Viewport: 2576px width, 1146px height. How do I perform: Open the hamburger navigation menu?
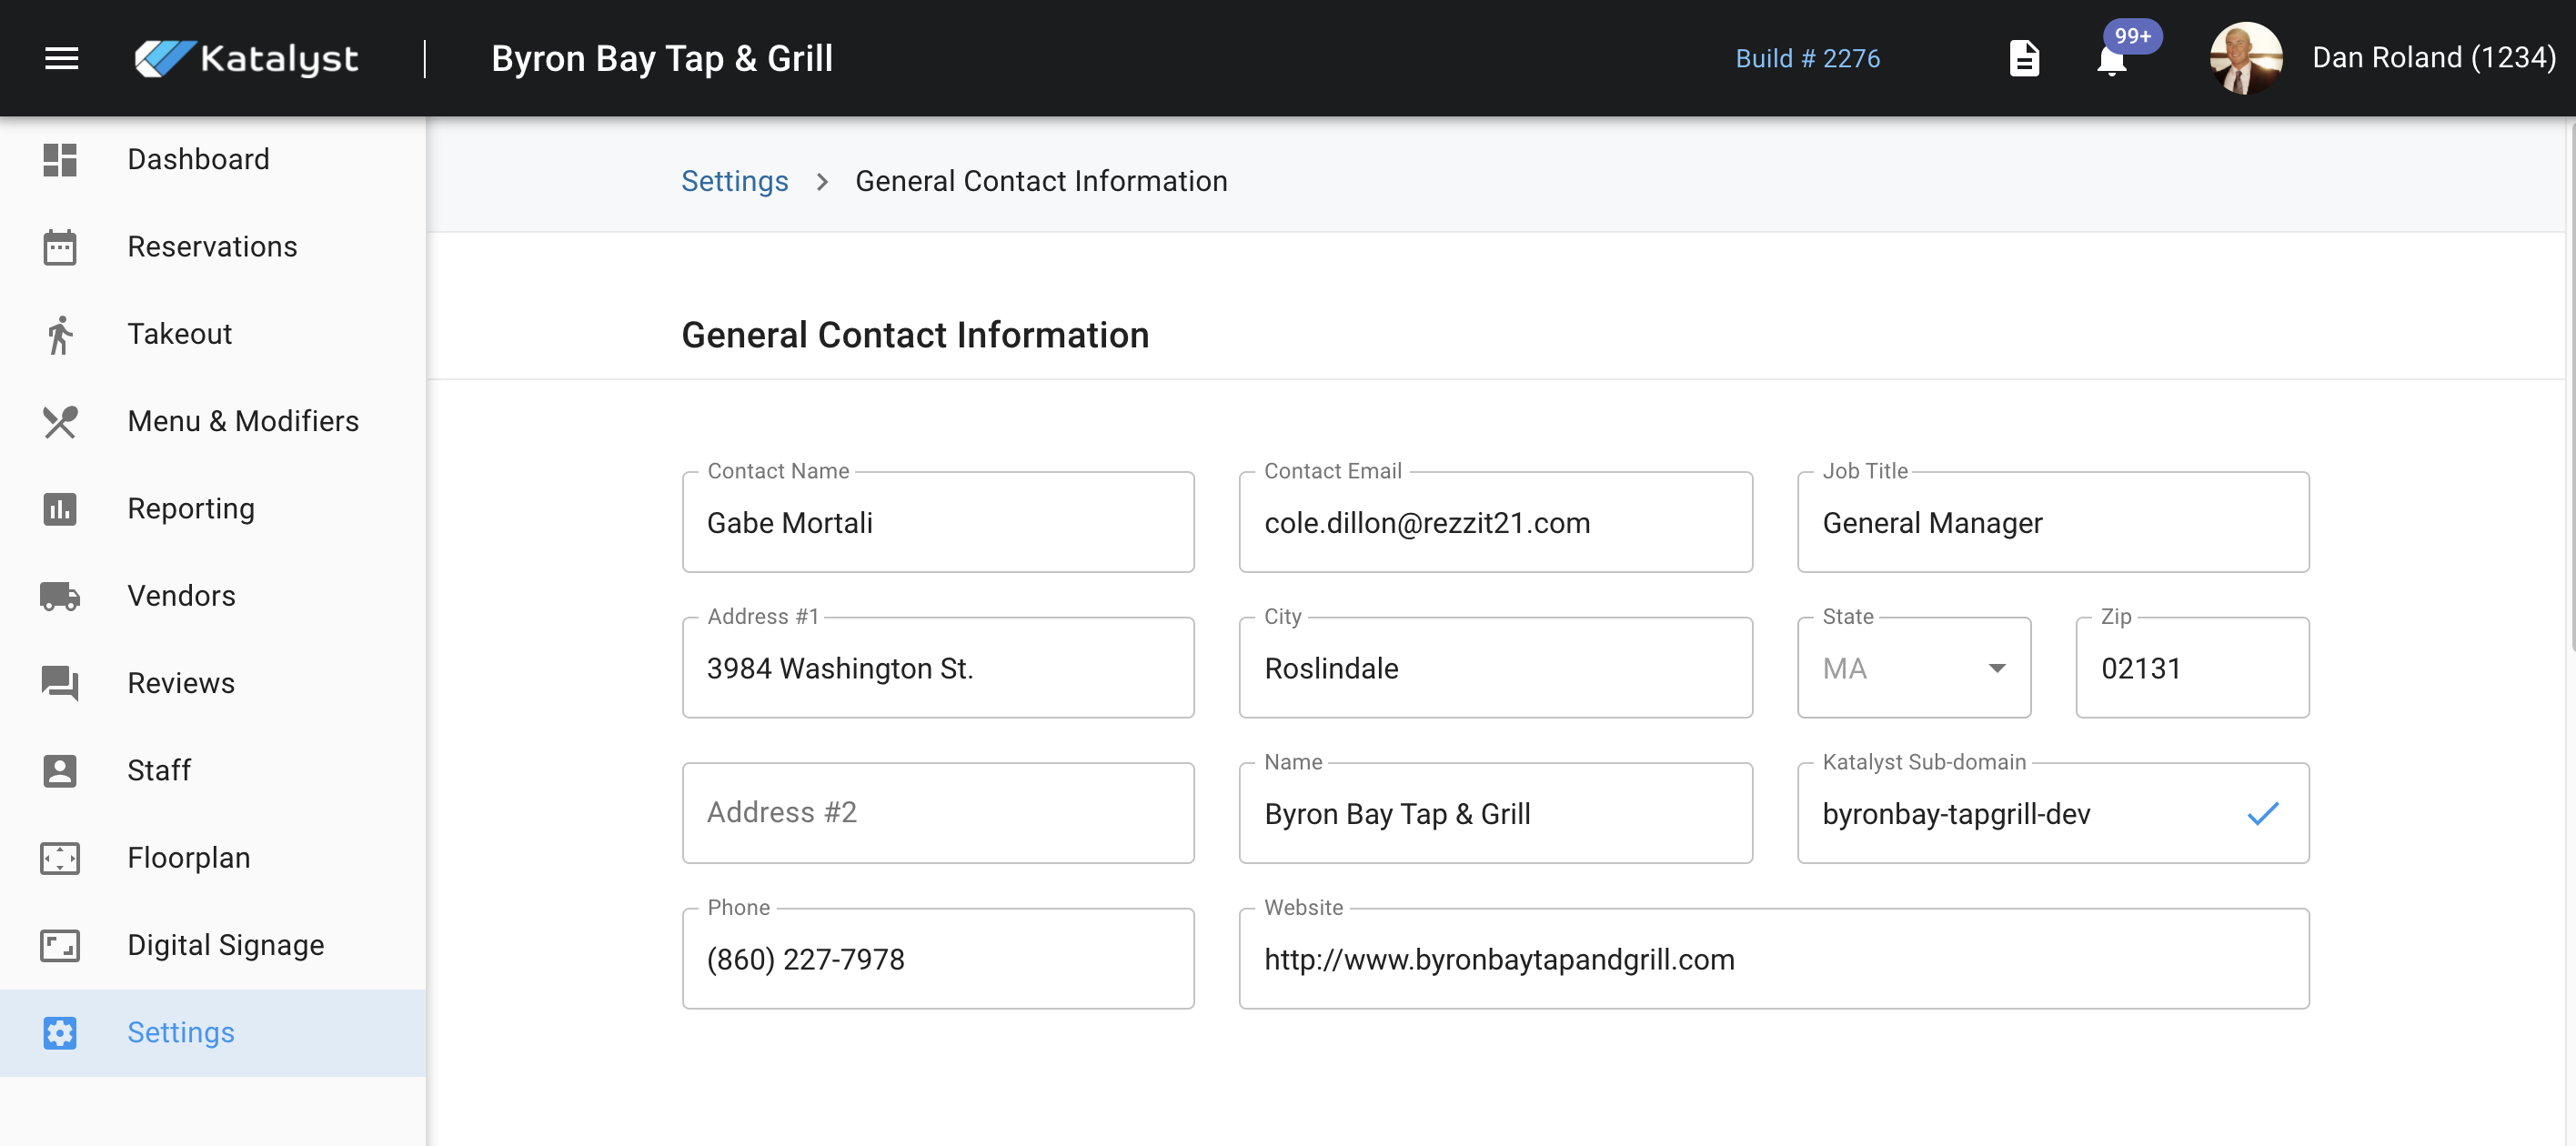(61, 58)
